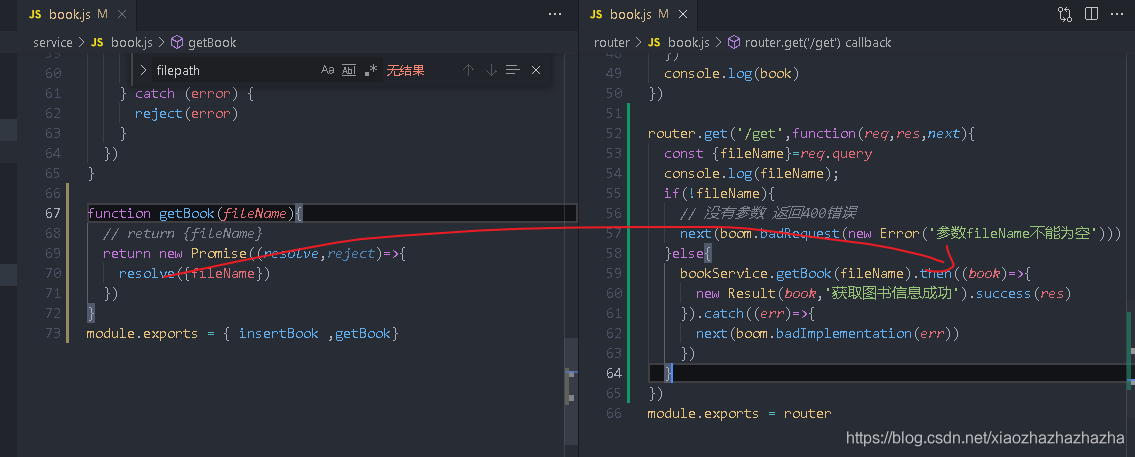1135x457 pixels.
Task: Click 'insertBook' in module.exports line
Action: coord(279,333)
